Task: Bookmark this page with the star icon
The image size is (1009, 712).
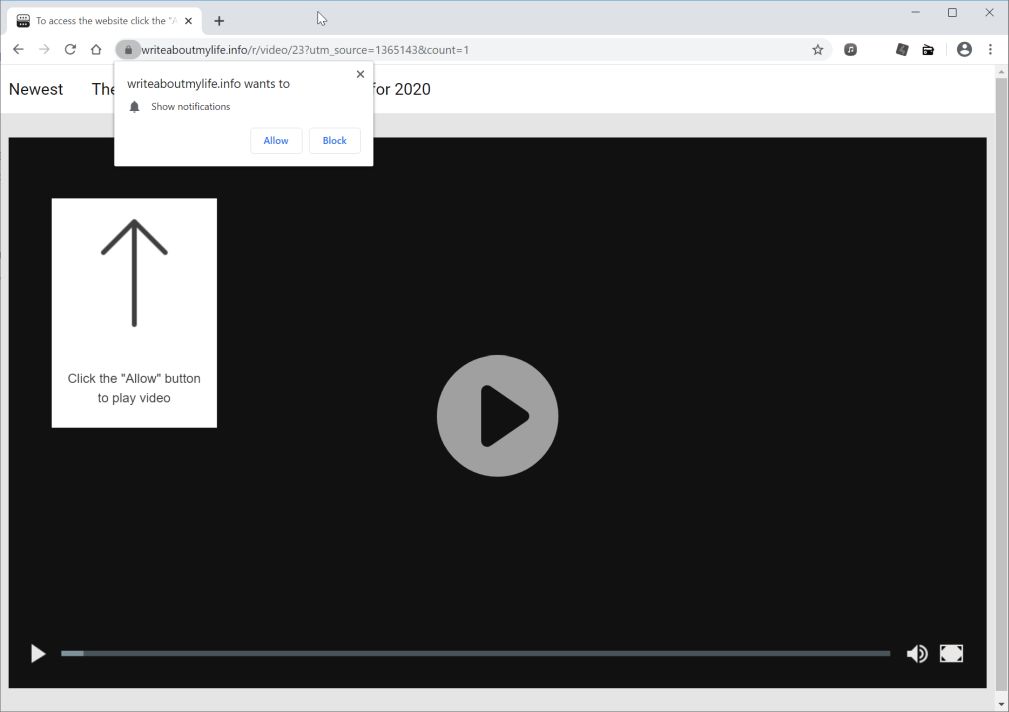Action: click(817, 50)
